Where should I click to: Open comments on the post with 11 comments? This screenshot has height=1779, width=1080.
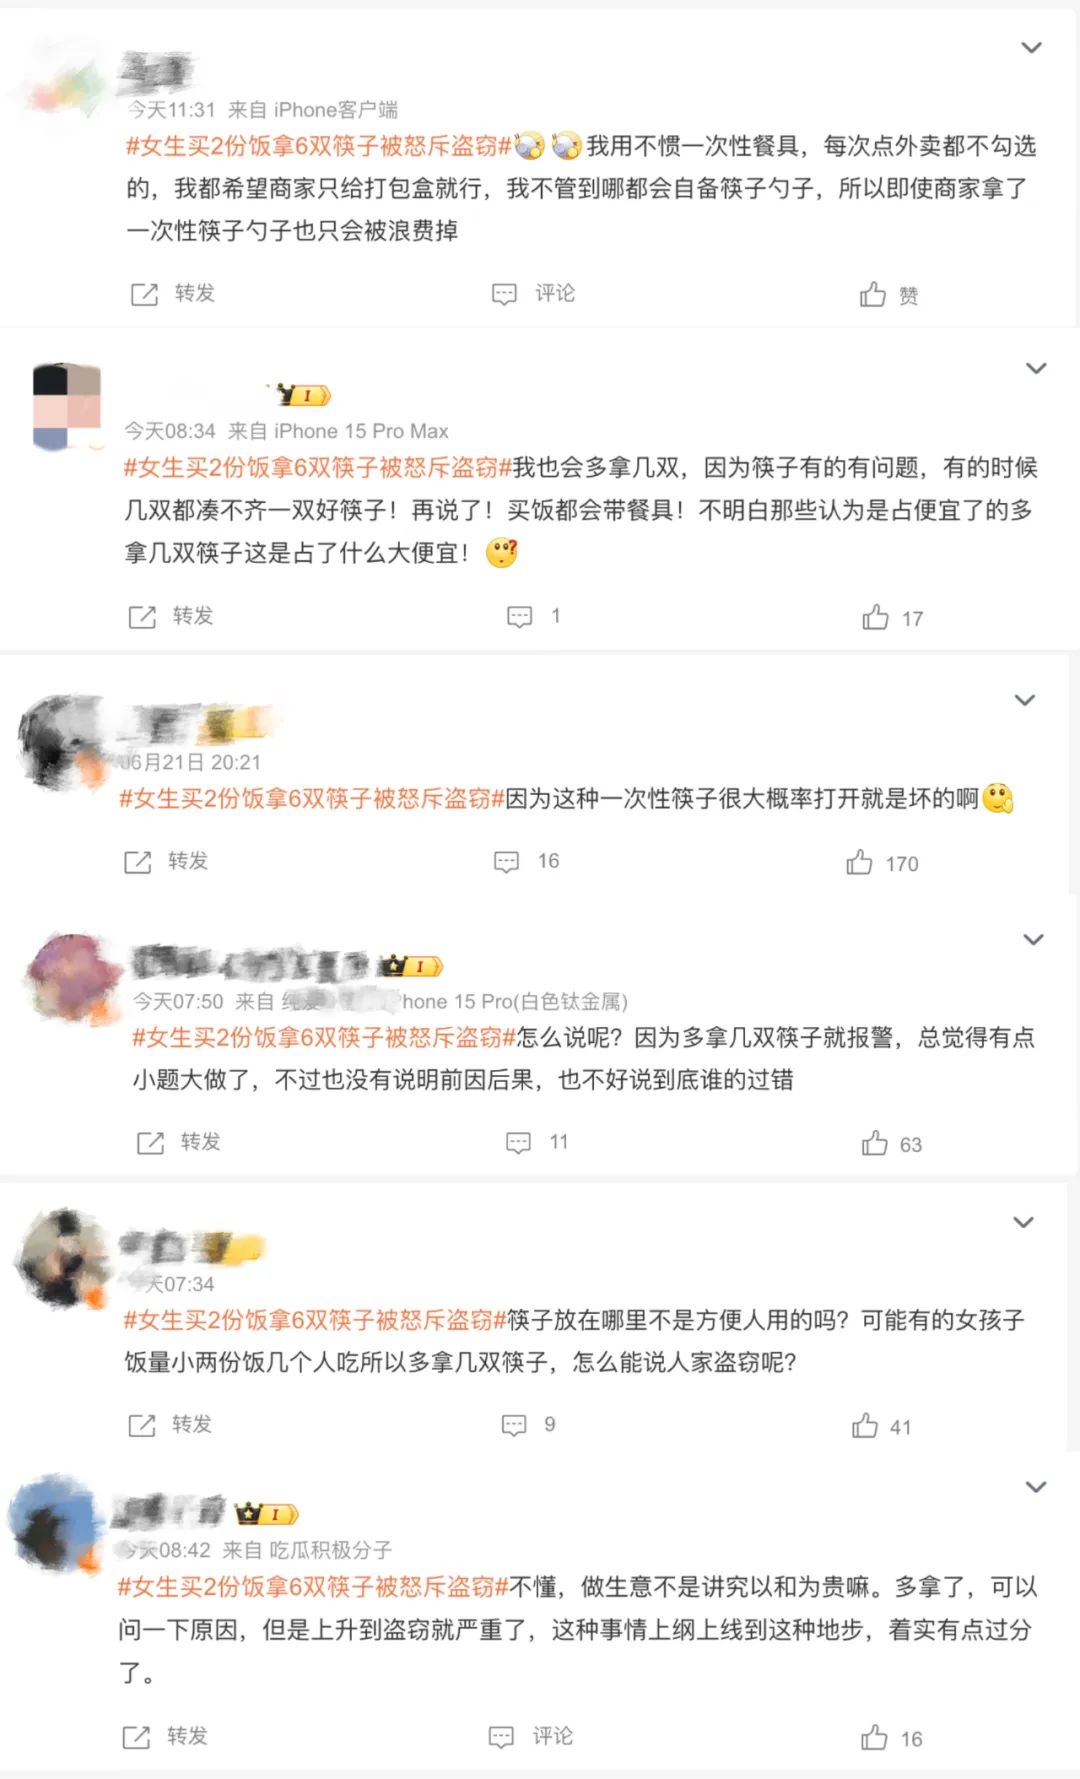[x=518, y=1143]
